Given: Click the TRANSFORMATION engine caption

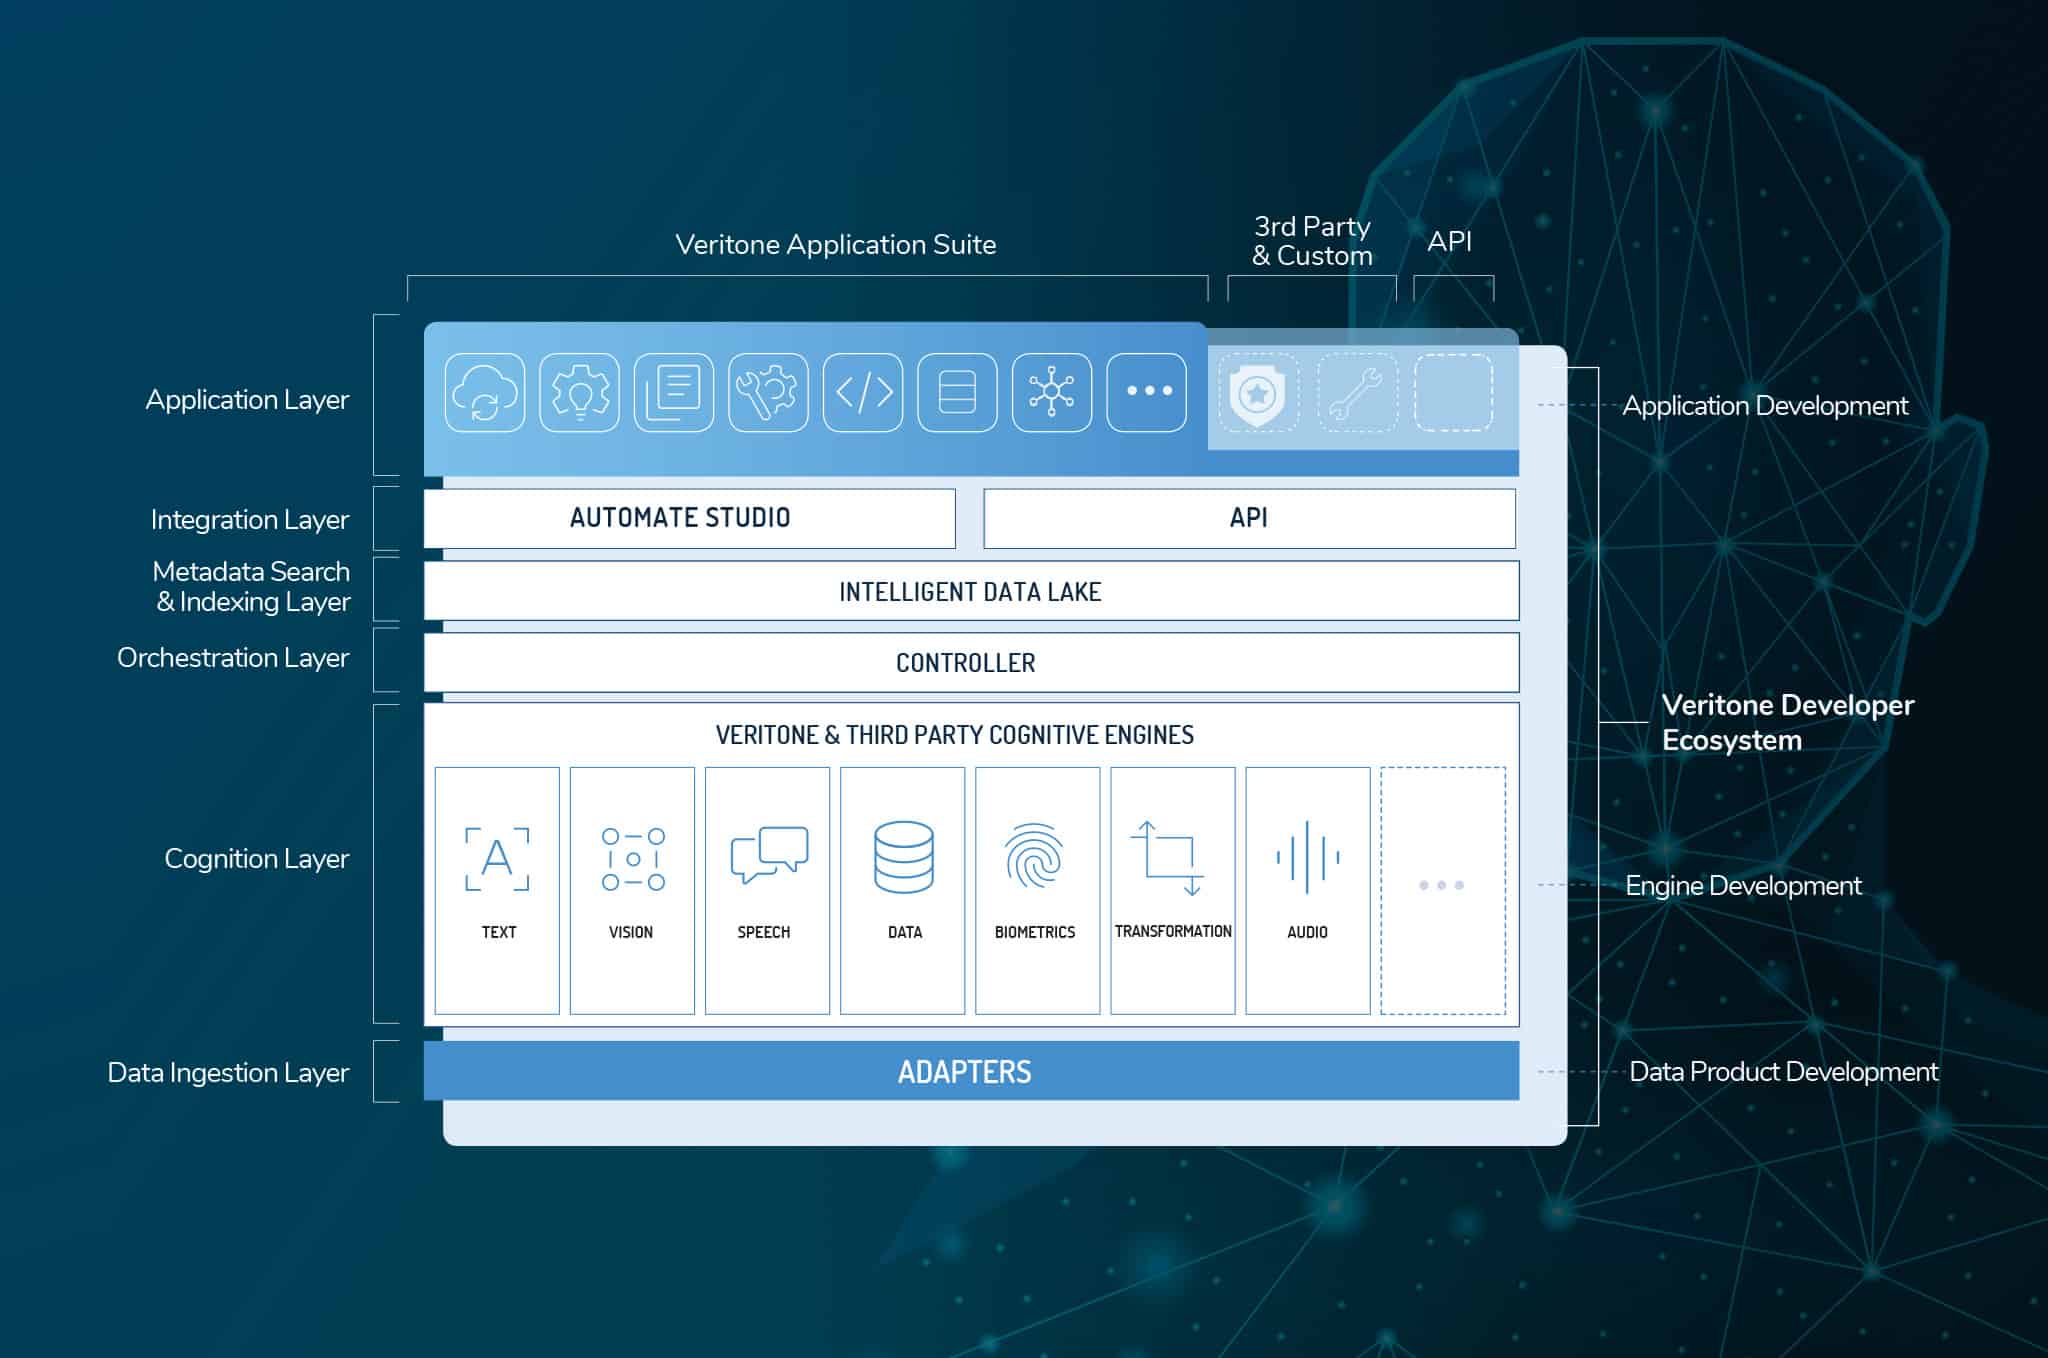Looking at the screenshot, I should pyautogui.click(x=1173, y=931).
